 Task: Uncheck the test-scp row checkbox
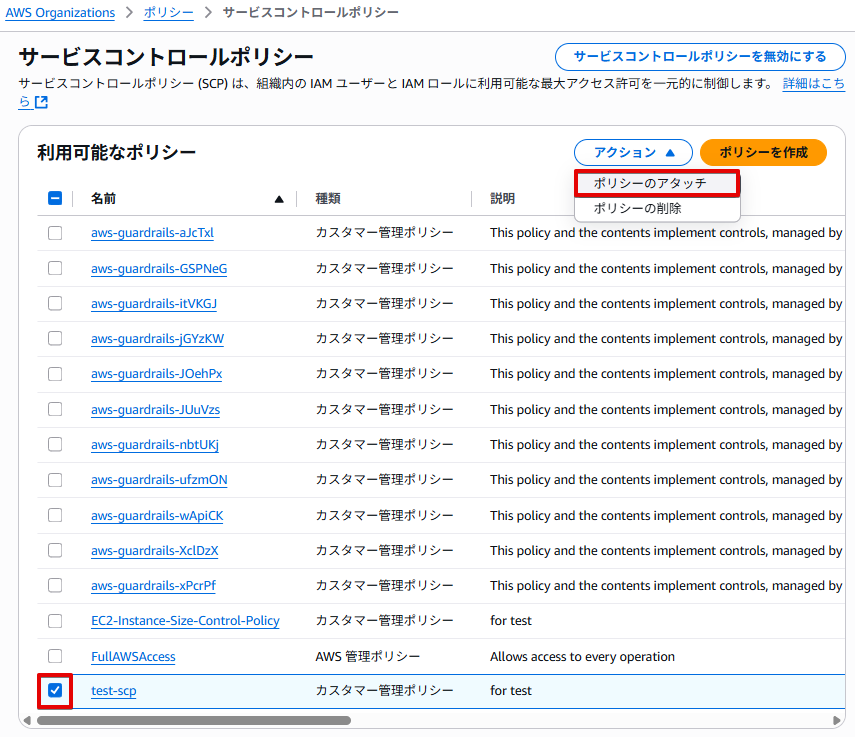55,691
